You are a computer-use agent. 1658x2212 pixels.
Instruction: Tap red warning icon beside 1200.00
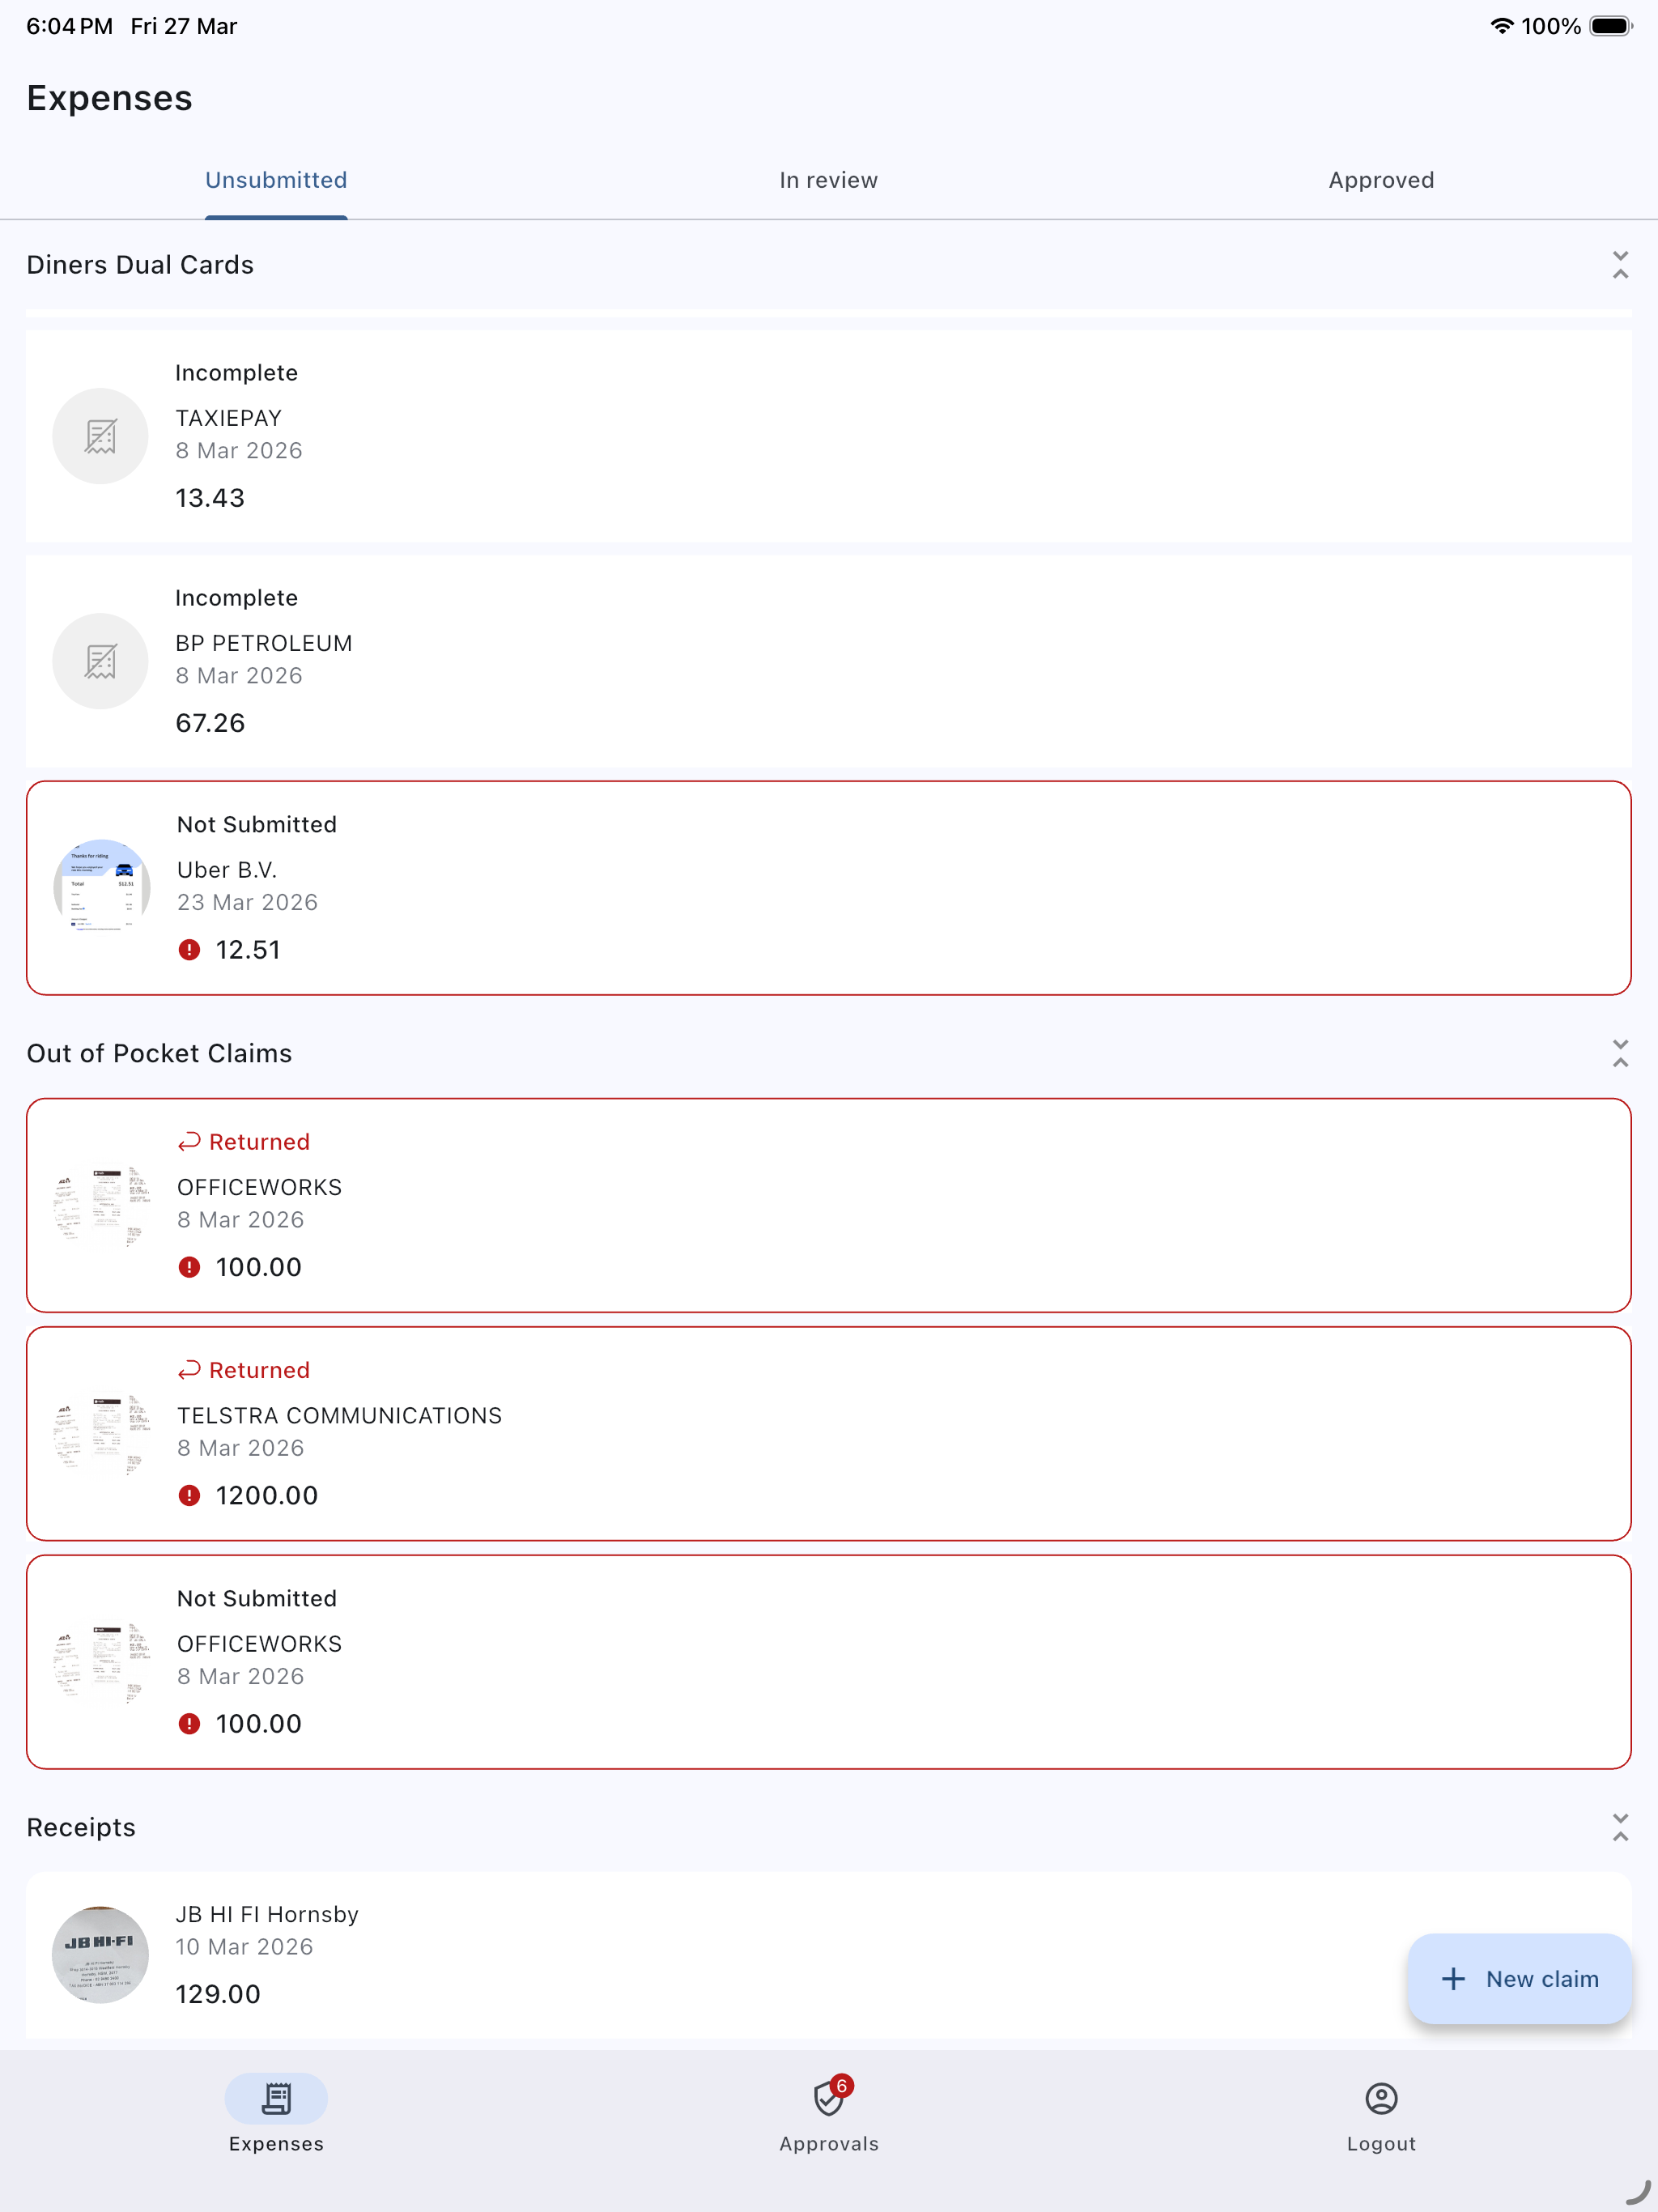tap(189, 1496)
